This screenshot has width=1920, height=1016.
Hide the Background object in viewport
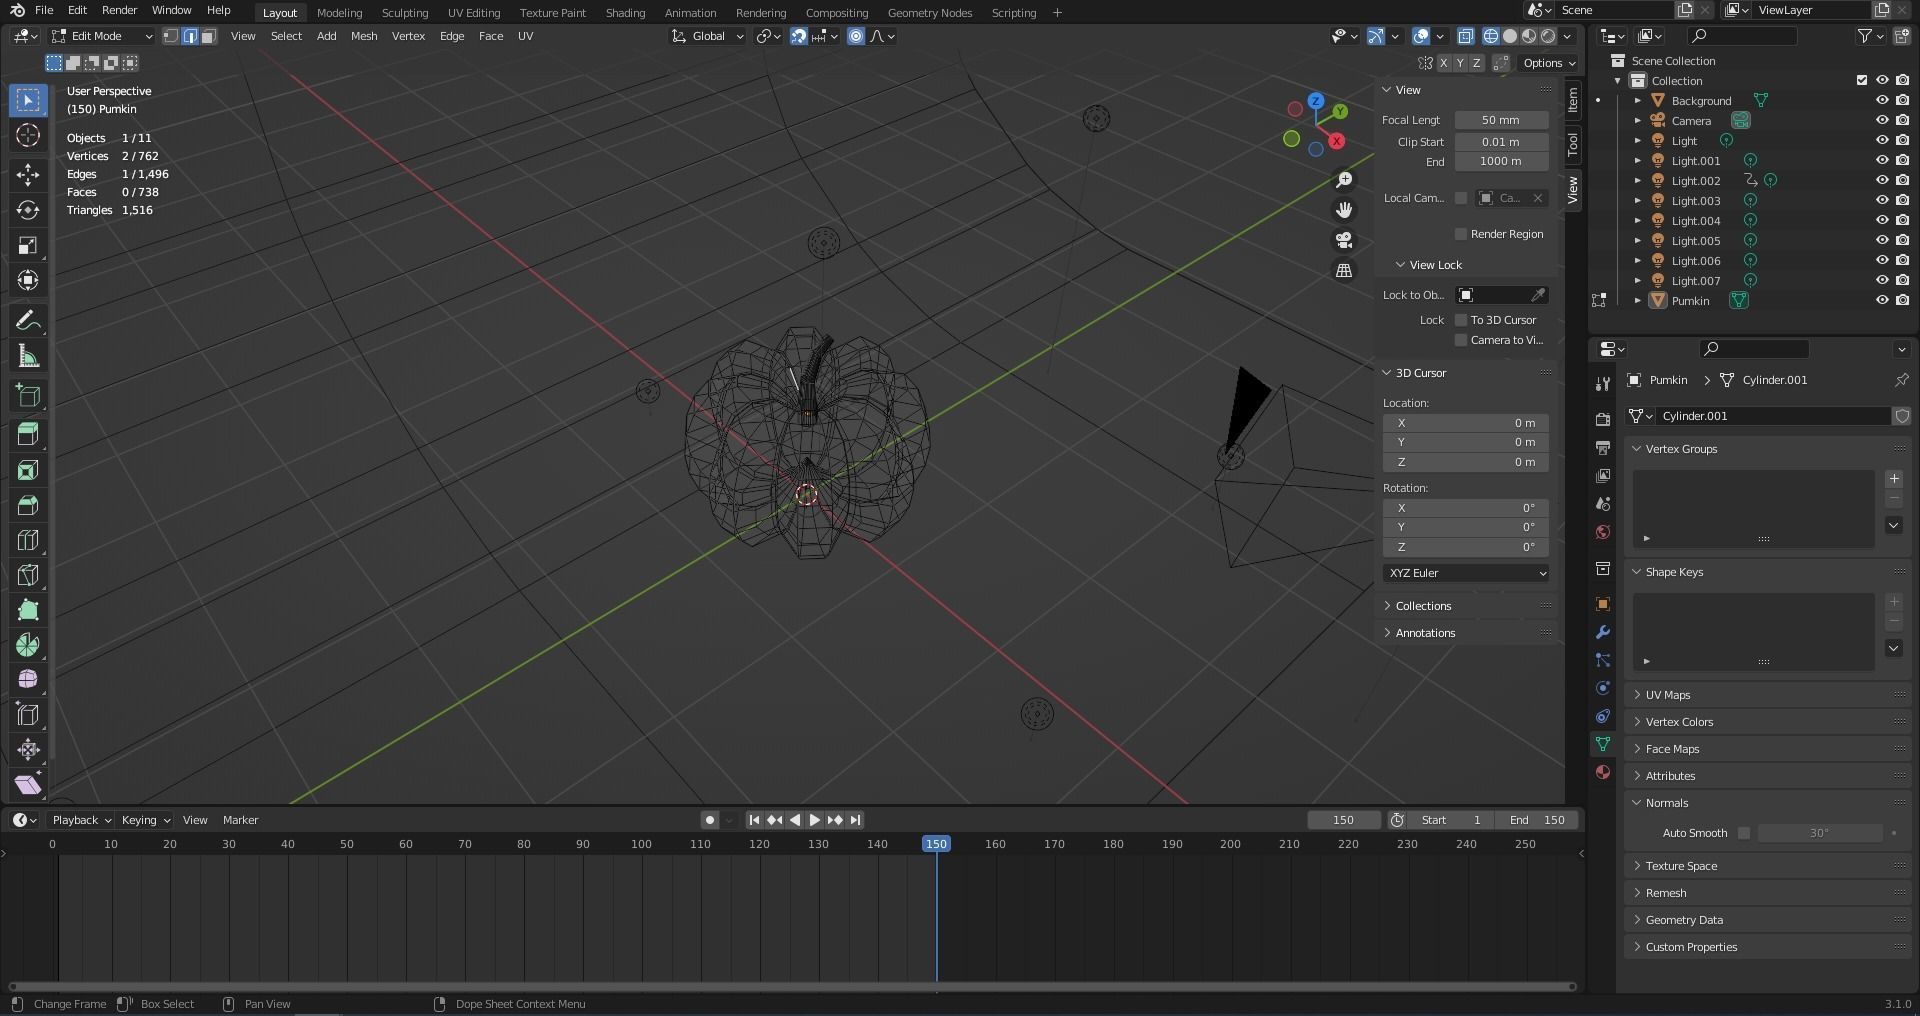pos(1882,101)
